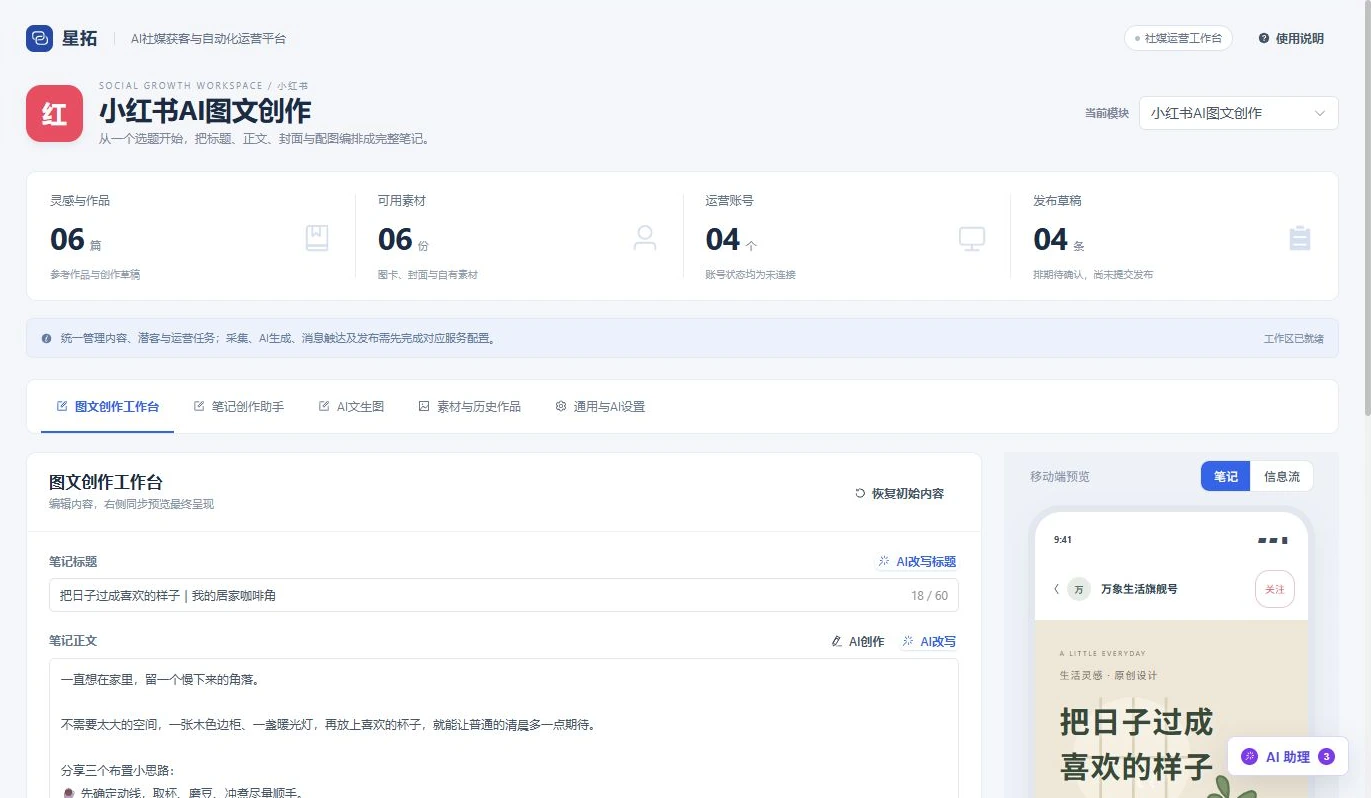Select 信息流 preview mode toggle

(x=1282, y=476)
